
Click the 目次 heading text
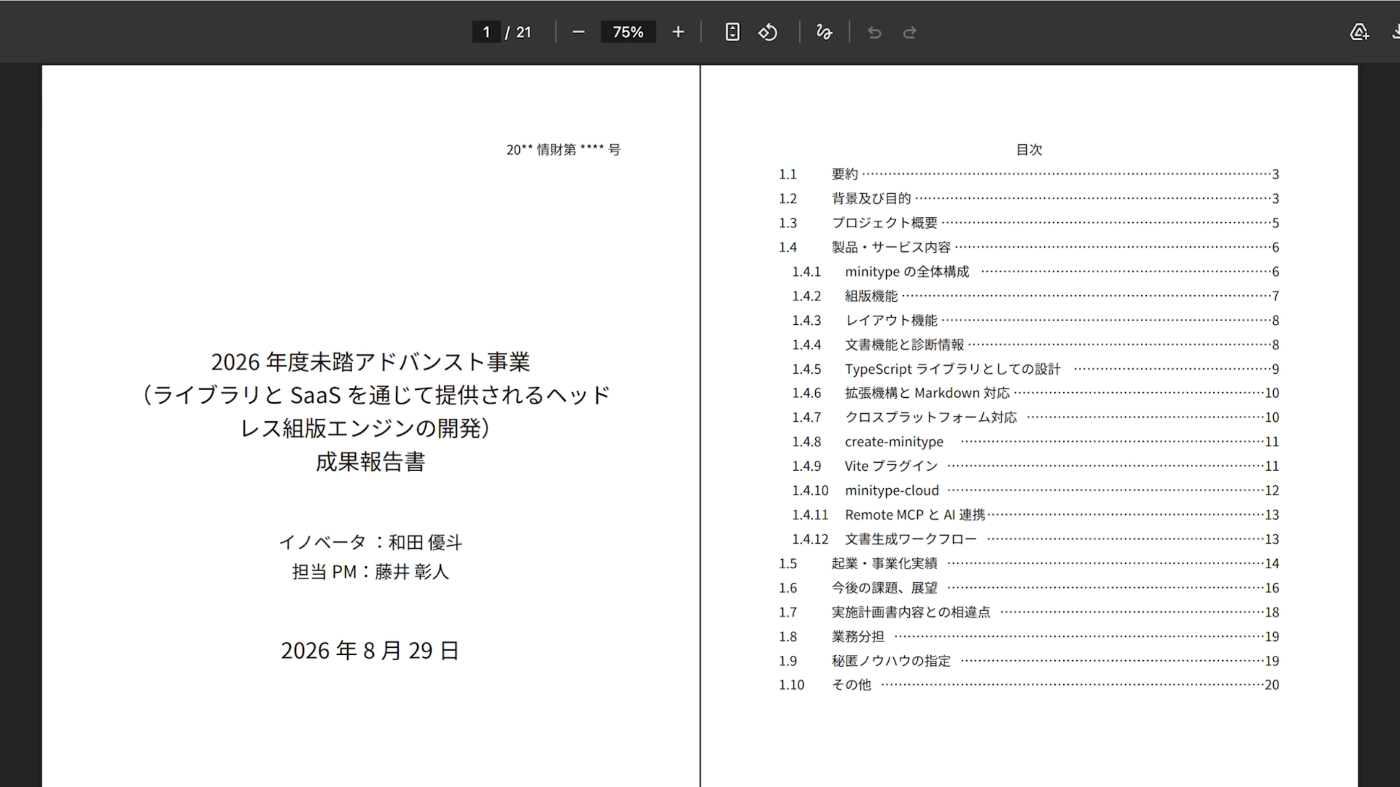[x=1029, y=149]
